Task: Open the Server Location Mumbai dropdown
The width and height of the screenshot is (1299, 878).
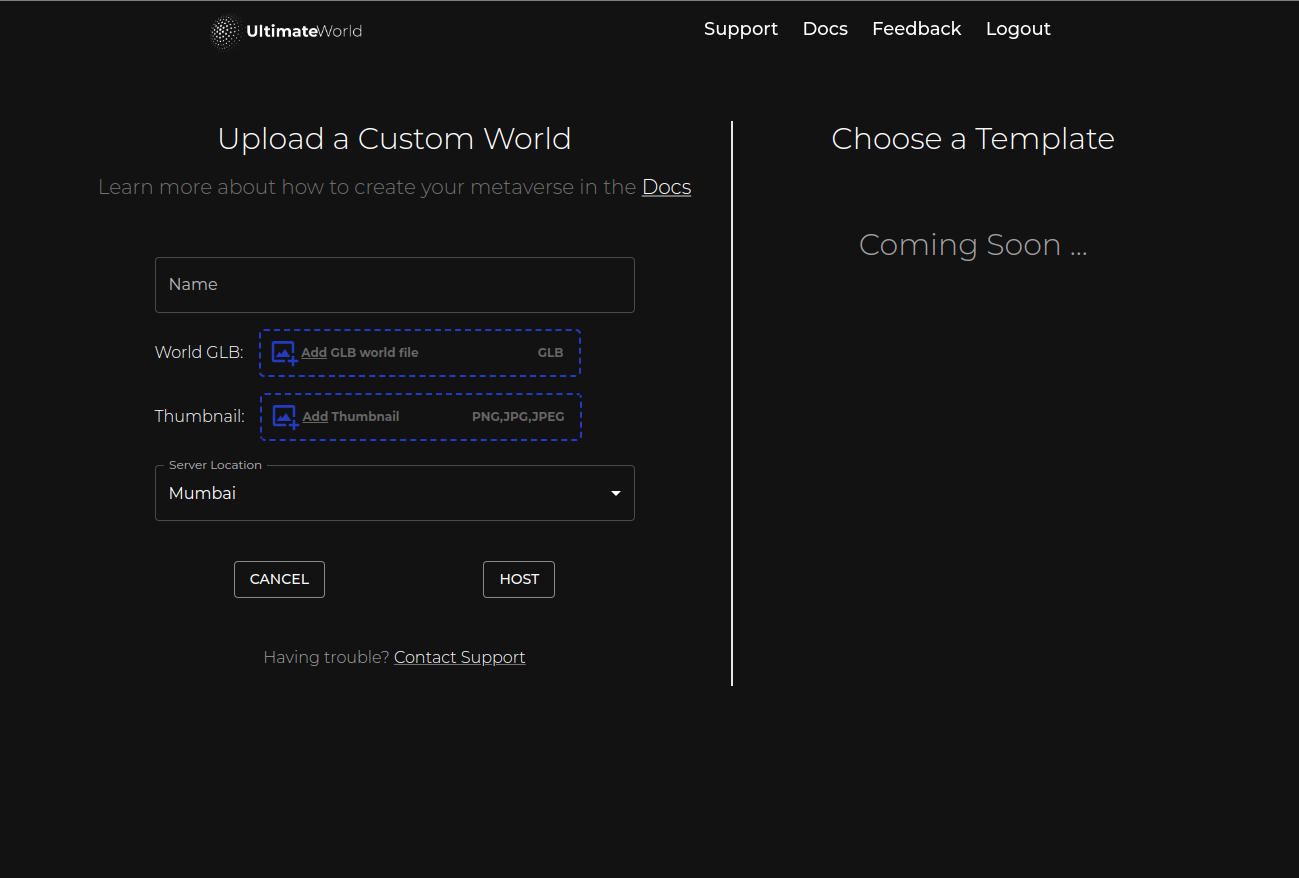Action: [x=395, y=493]
